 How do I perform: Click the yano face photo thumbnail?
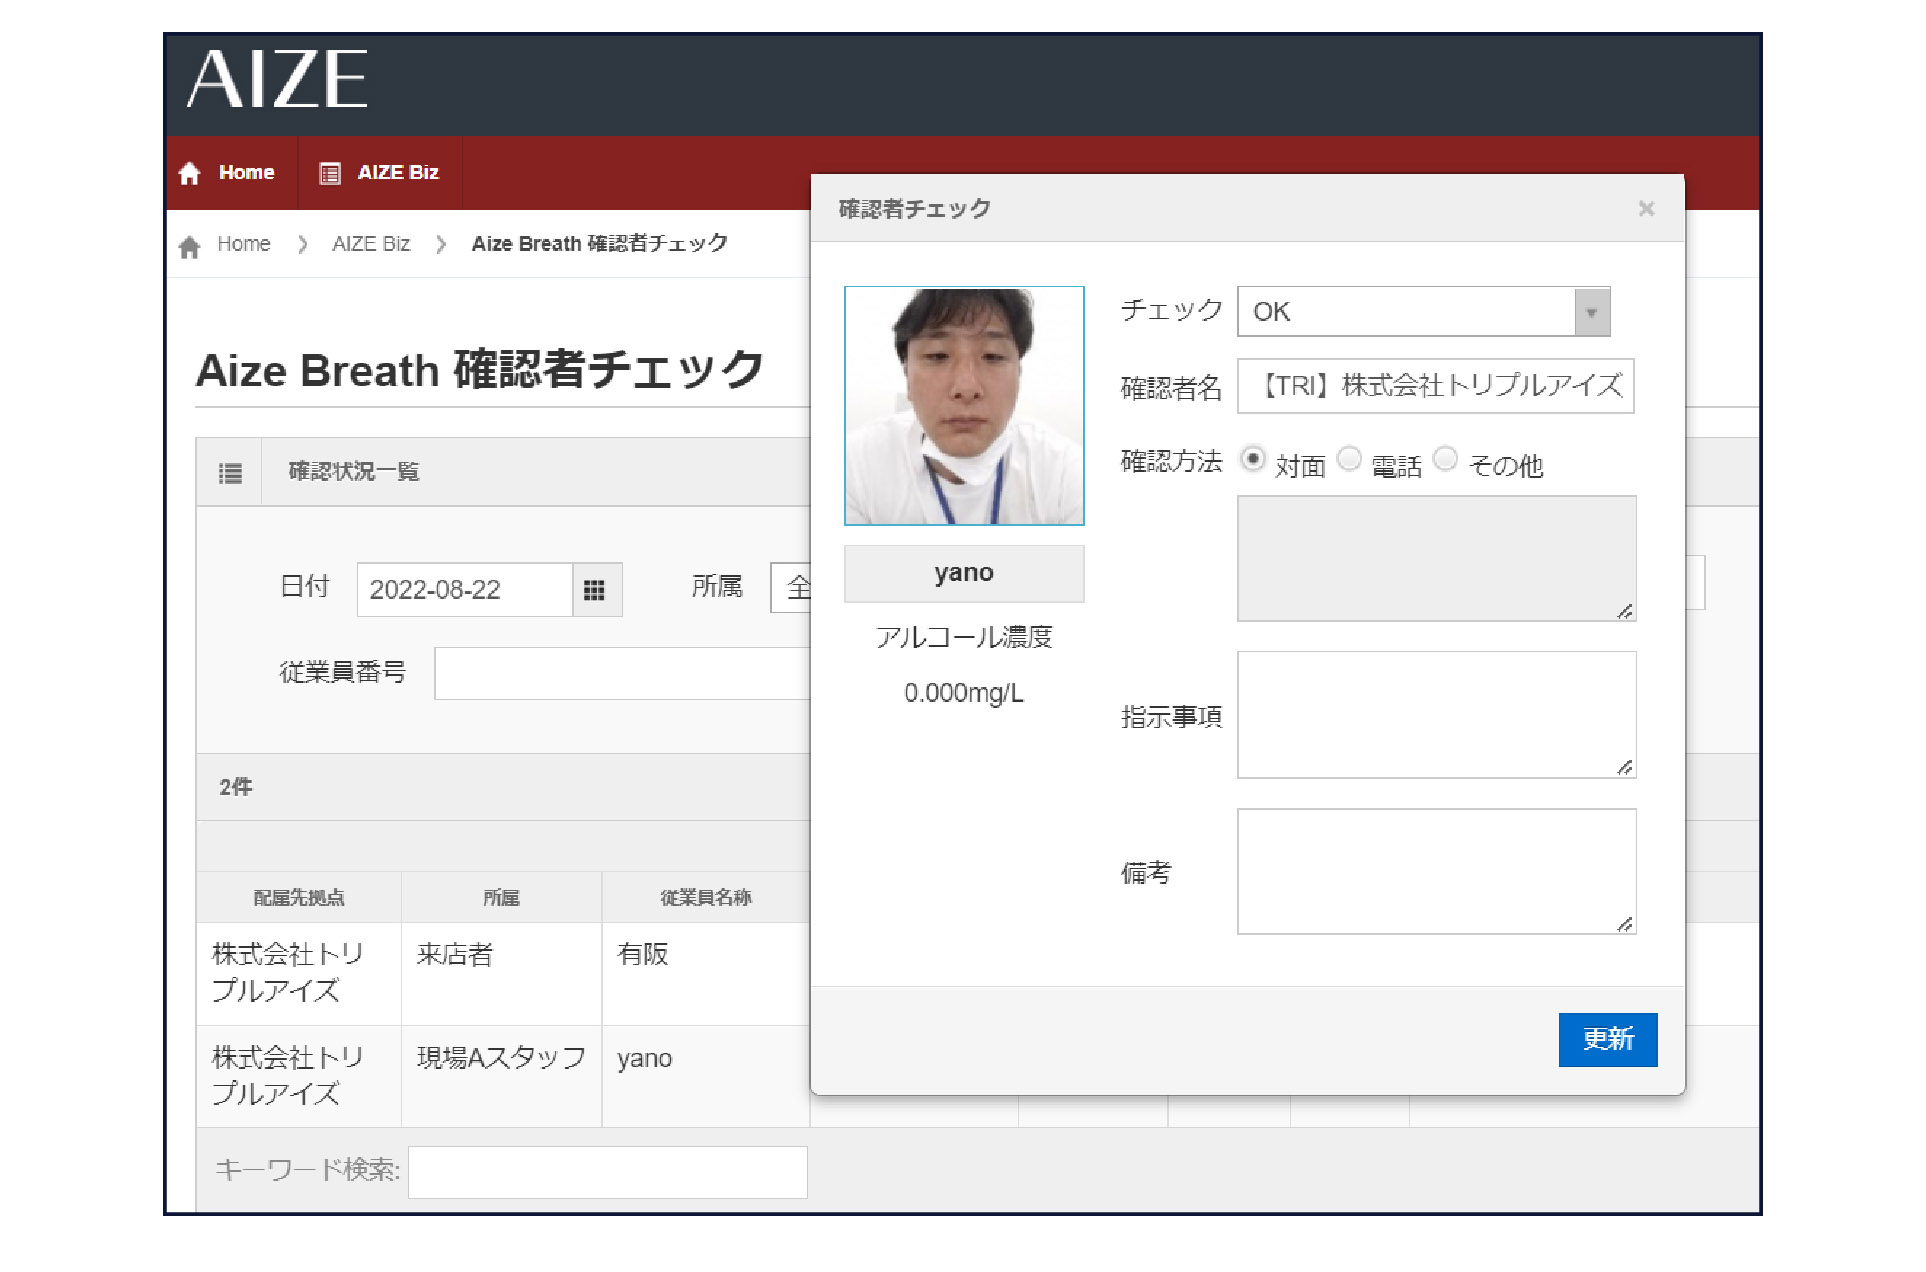click(963, 406)
